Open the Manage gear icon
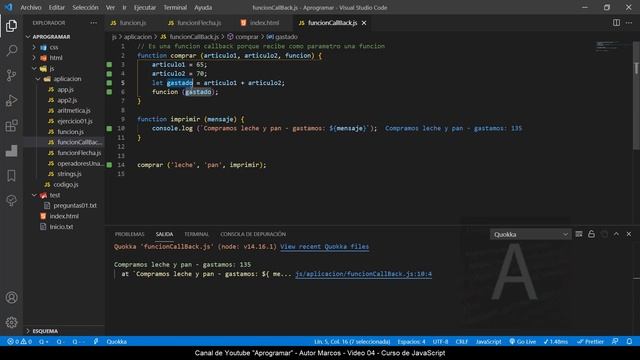Viewport: 640px width, 360px height. coord(11,322)
